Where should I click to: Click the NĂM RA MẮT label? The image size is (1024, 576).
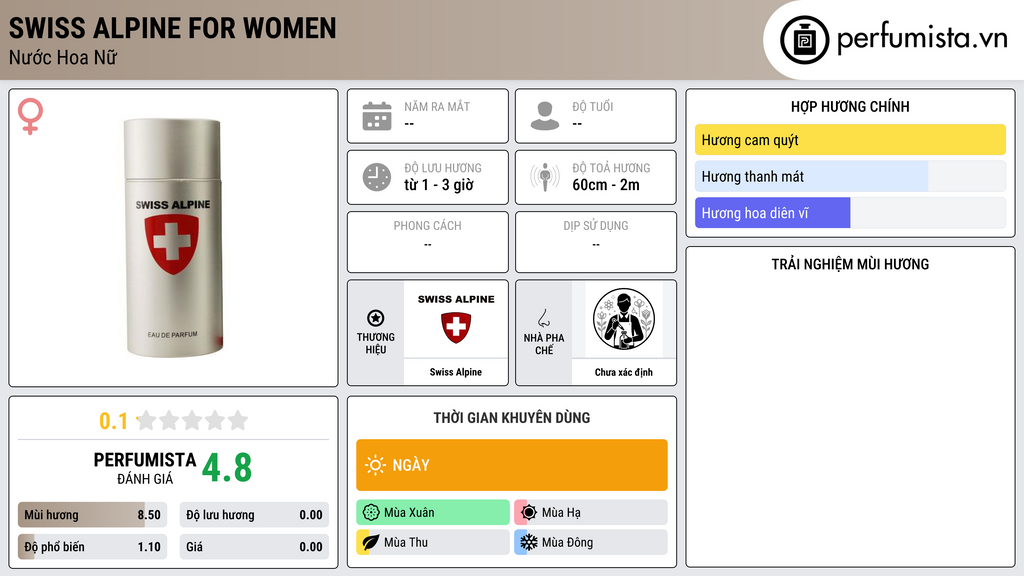(x=437, y=106)
